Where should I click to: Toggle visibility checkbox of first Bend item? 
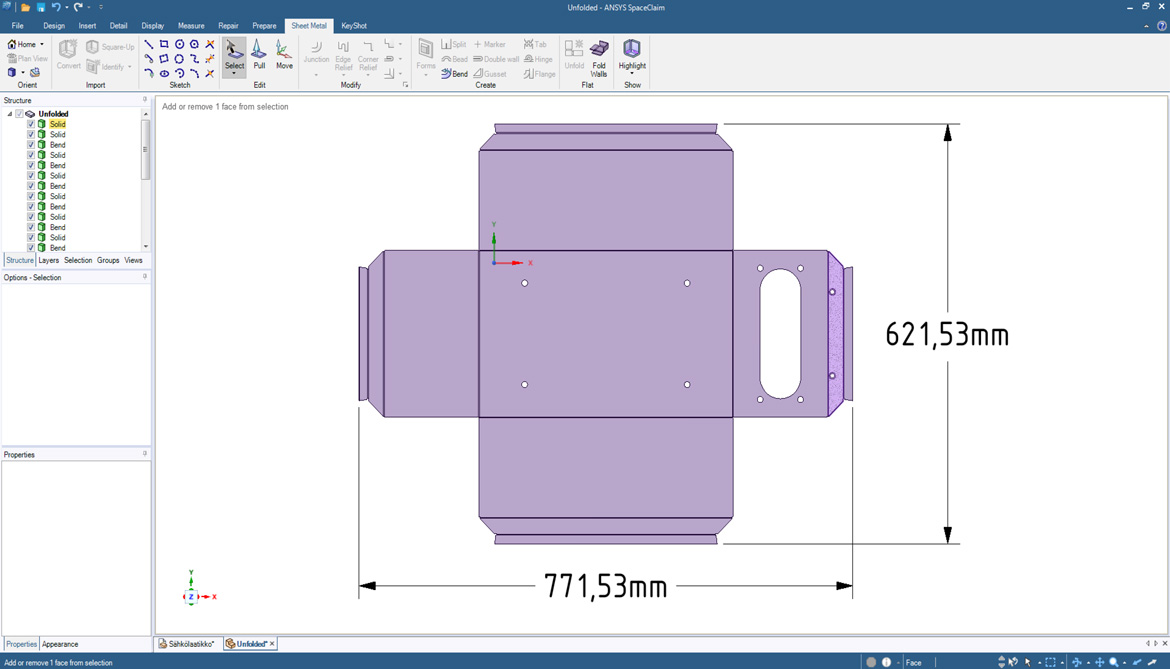click(31, 145)
